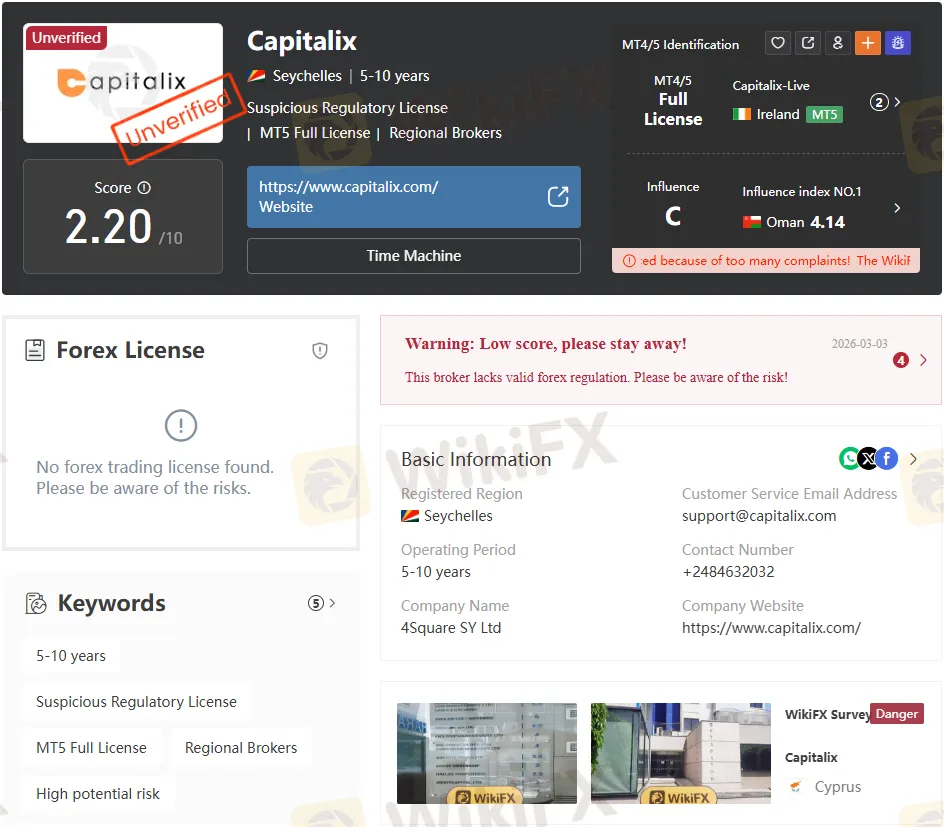Click the X (Twitter) social icon

coord(868,459)
